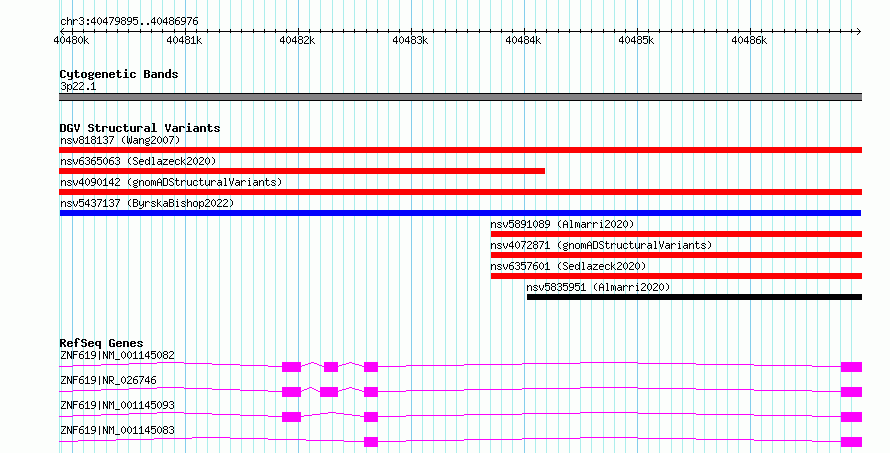
Task: Select the blue nsv5437137 variant bar
Action: point(460,213)
